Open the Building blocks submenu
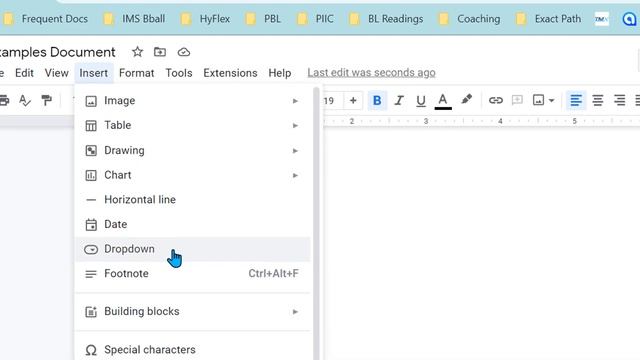Viewport: 640px width, 360px height. point(193,311)
